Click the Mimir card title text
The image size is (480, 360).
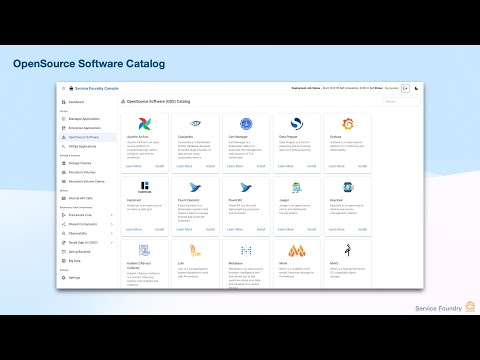click(x=283, y=263)
